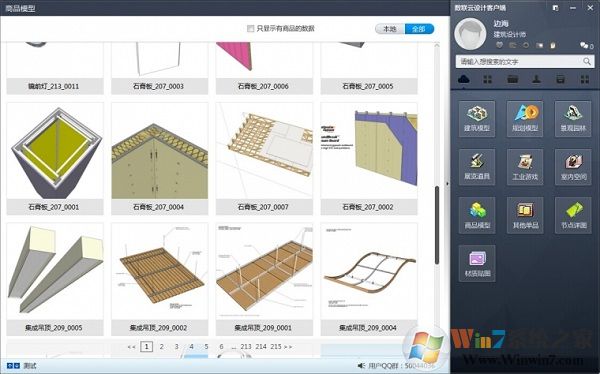Go to next pages with >> arrow
The image size is (600, 374).
click(x=288, y=347)
